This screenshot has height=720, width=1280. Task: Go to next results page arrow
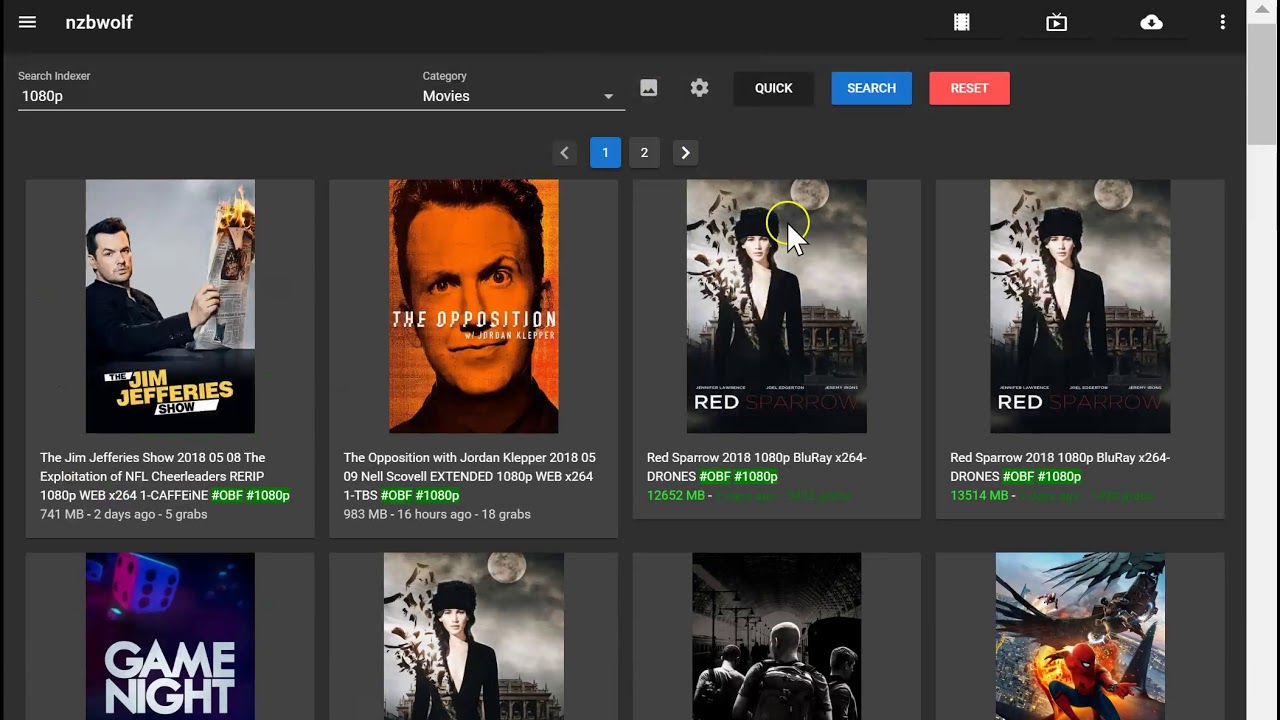pos(685,153)
